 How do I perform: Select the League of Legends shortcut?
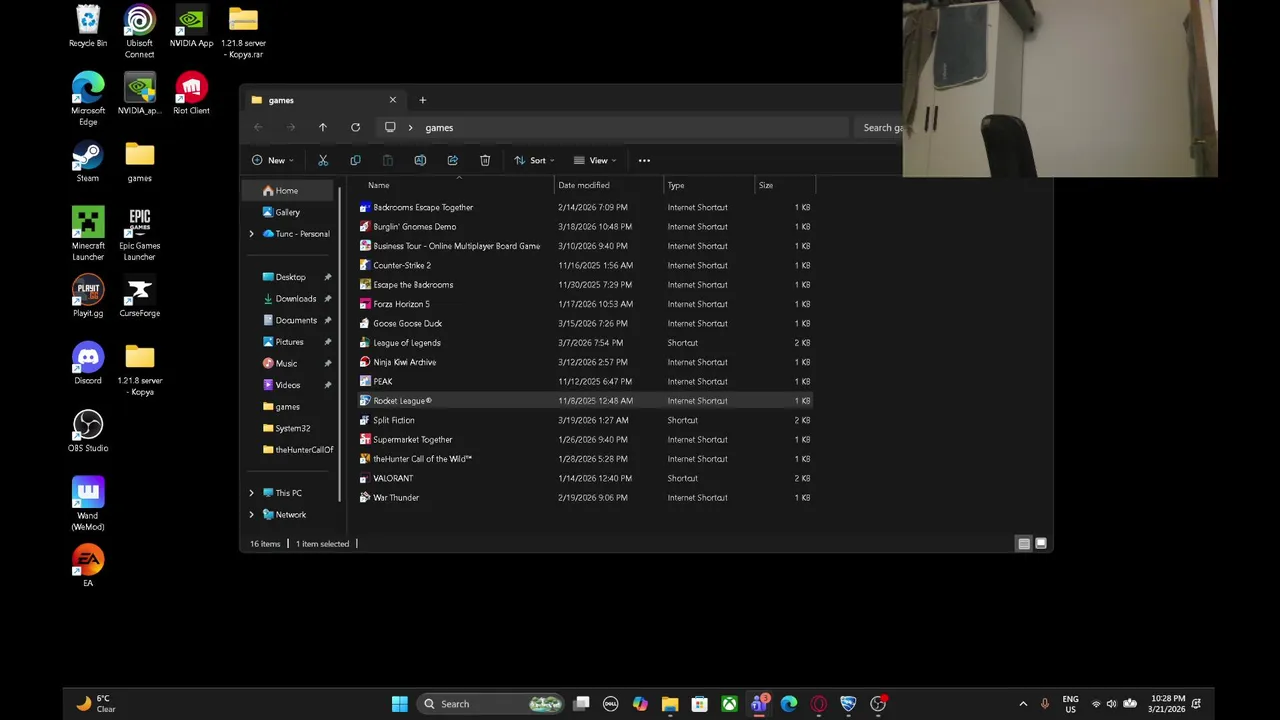click(x=585, y=343)
